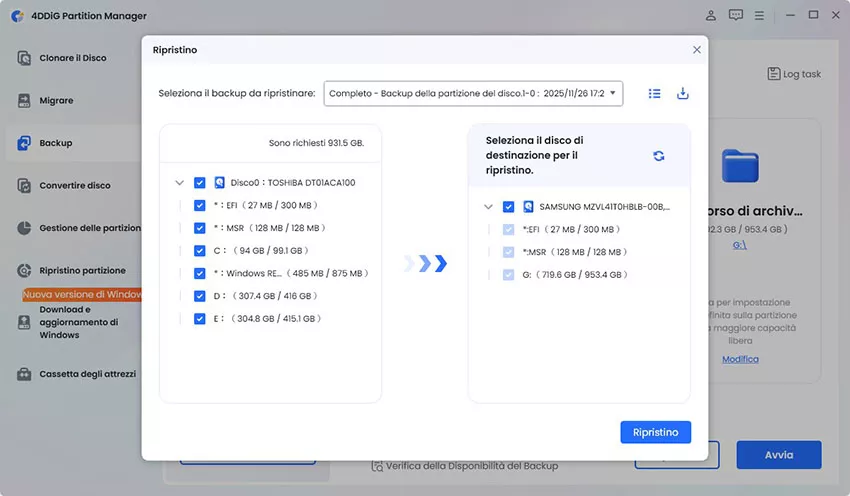Image resolution: width=850 pixels, height=496 pixels.
Task: Click the Gestione delle partizioni pie icon
Action: (24, 228)
